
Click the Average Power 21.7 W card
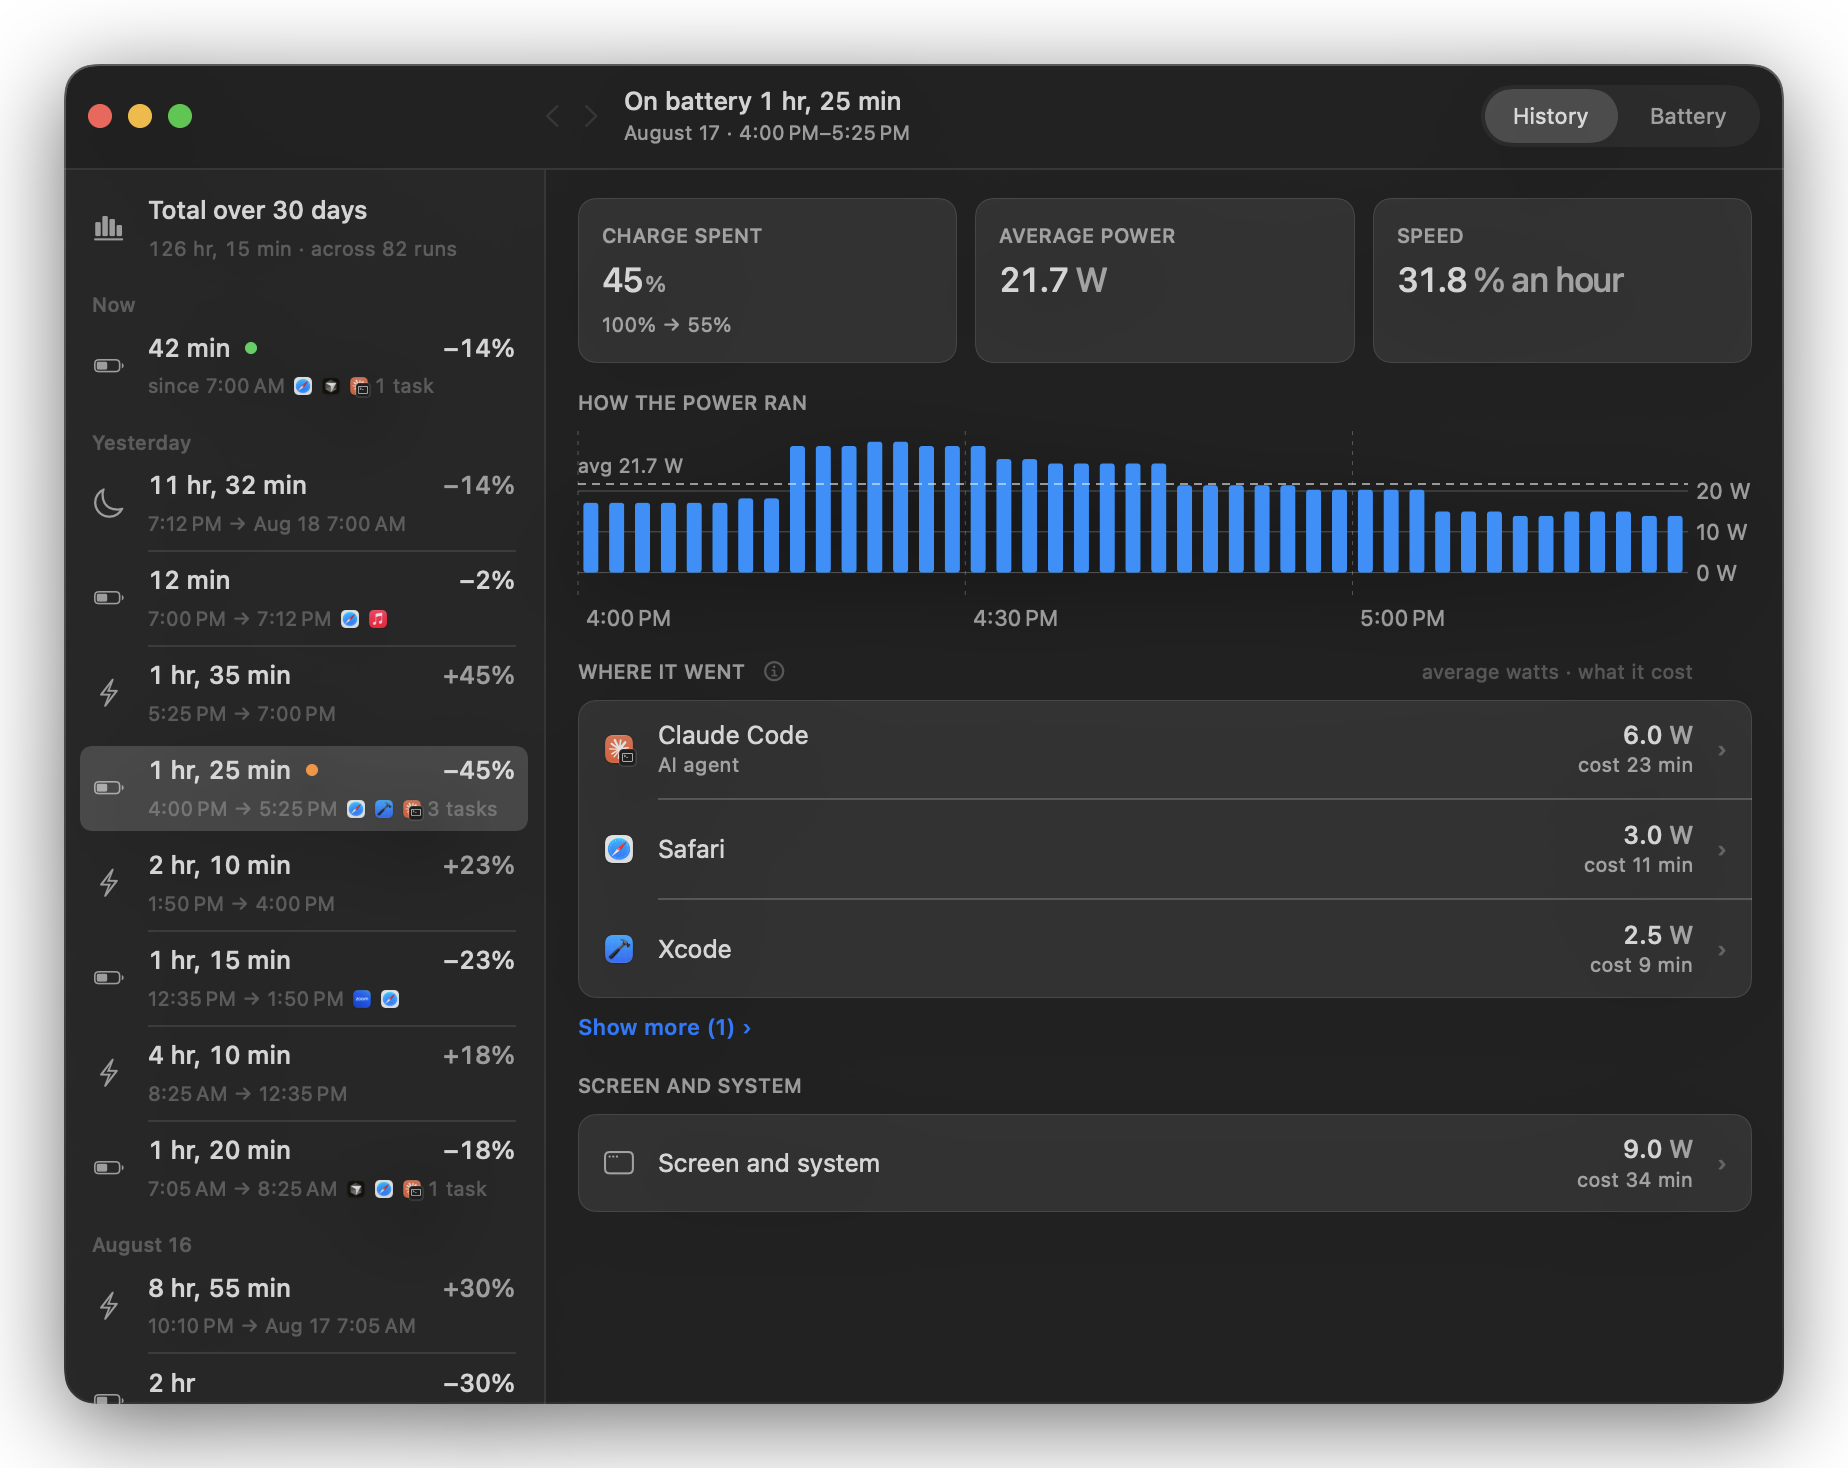1164,280
